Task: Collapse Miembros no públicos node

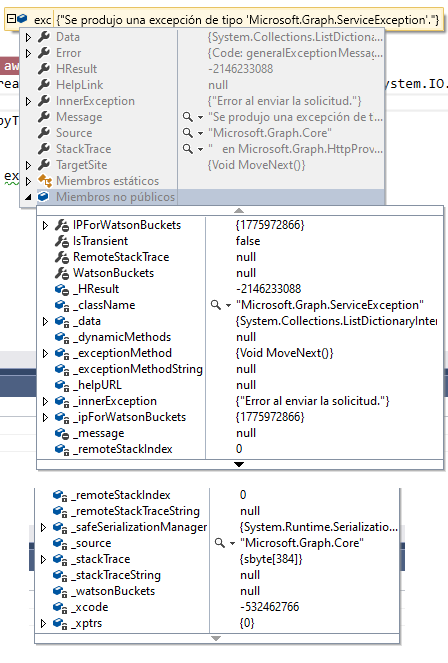Action: (28, 197)
